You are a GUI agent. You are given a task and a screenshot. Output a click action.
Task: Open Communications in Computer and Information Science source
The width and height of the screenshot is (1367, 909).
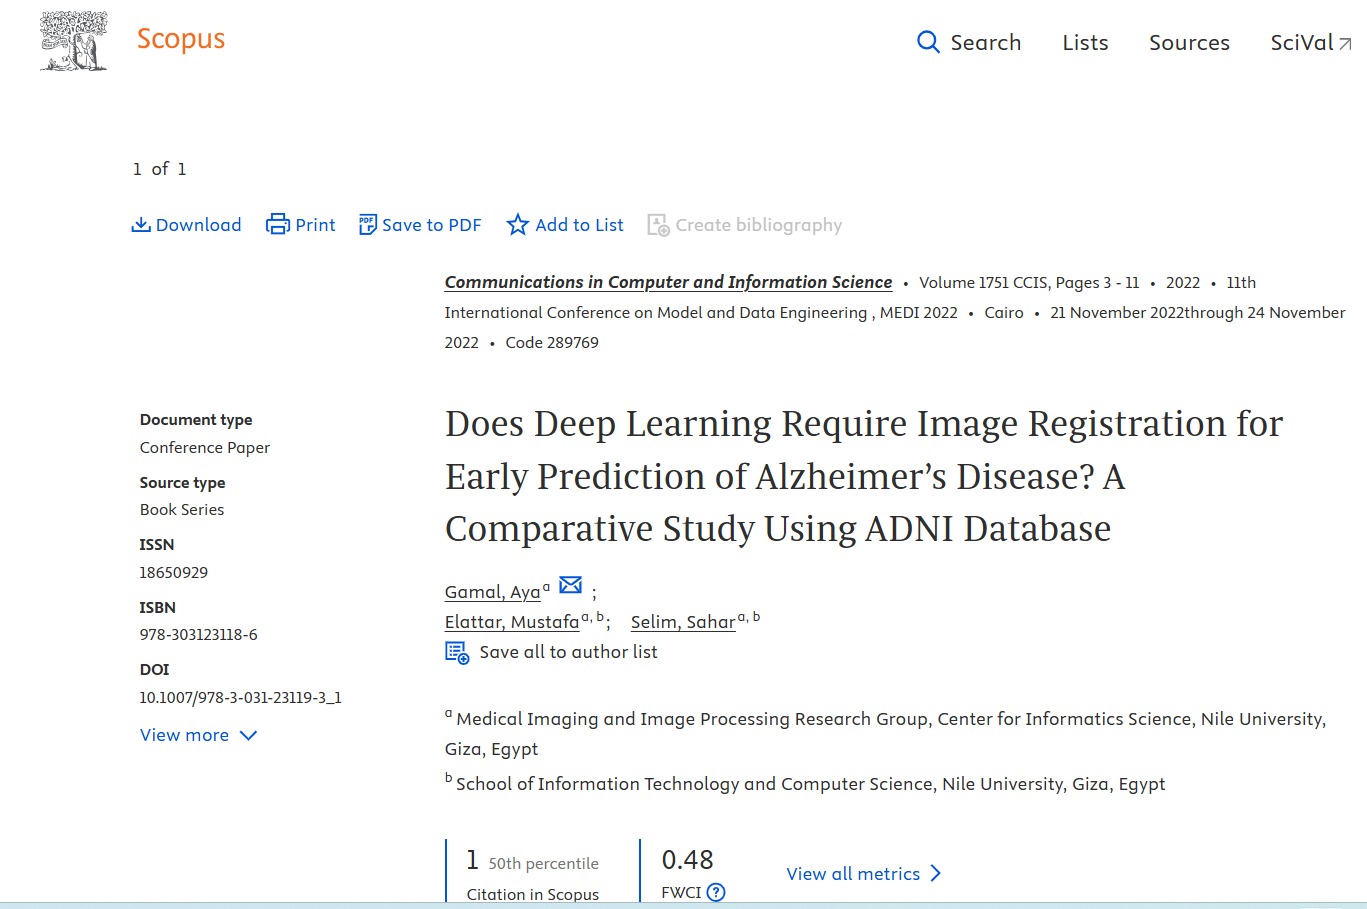click(x=668, y=282)
